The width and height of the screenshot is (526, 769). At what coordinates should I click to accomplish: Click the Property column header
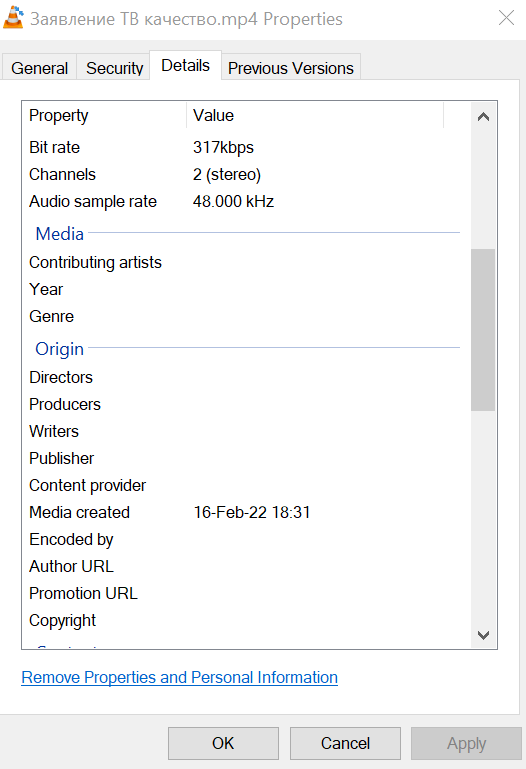pos(104,115)
